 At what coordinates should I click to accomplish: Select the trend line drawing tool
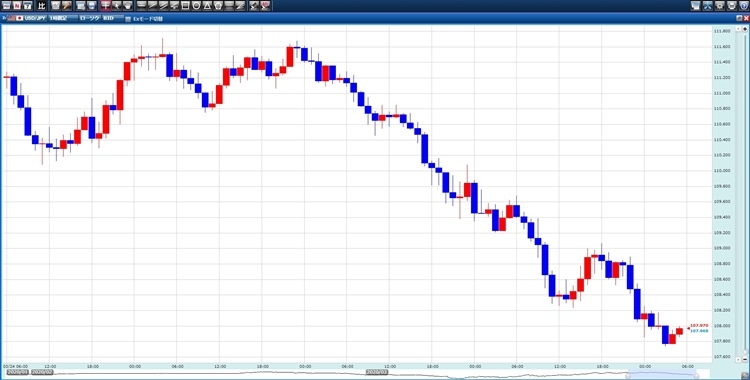coord(153,6)
